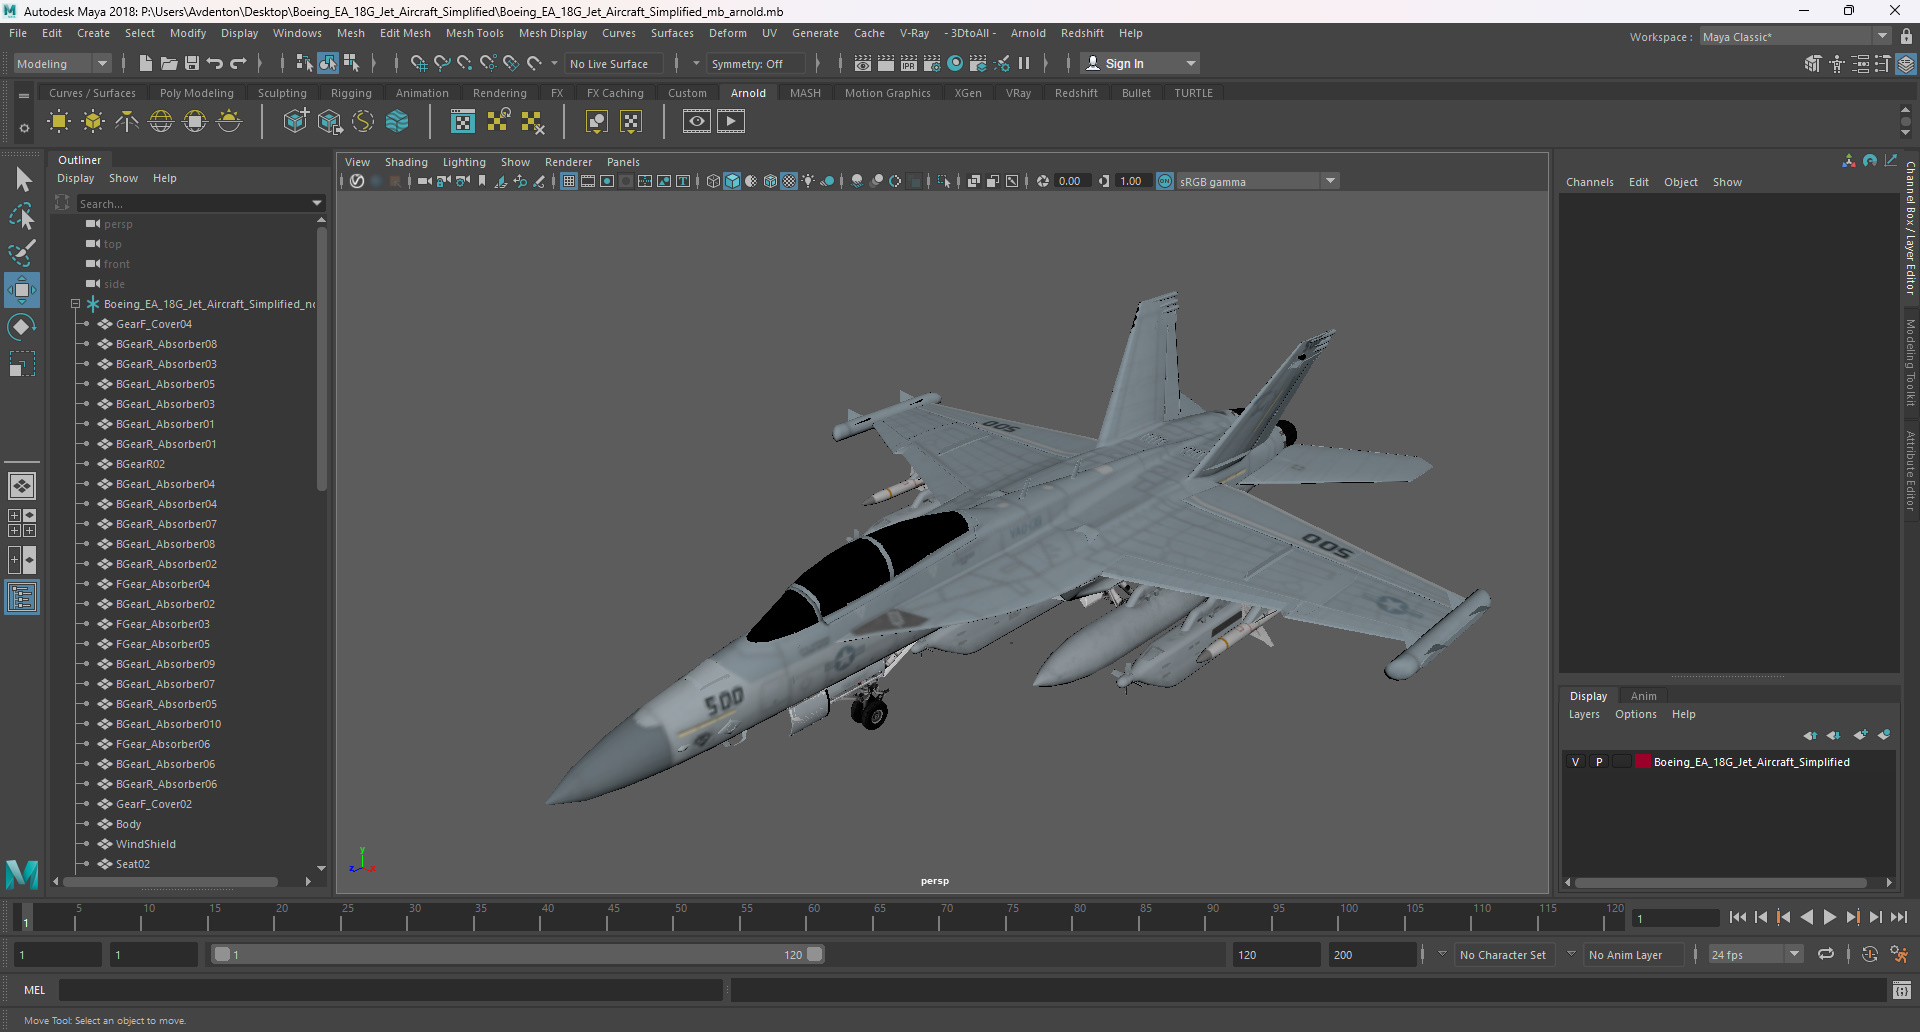Select the arrow Select tool

(22, 180)
